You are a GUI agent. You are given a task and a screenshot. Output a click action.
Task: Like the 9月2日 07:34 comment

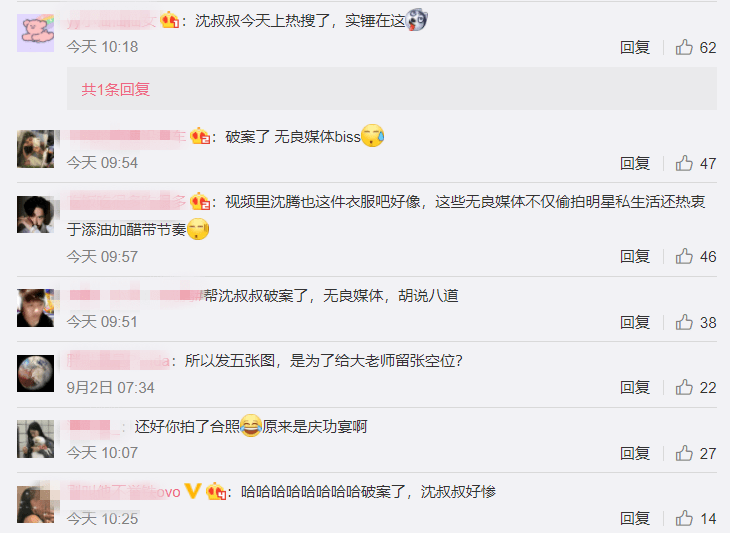(684, 387)
